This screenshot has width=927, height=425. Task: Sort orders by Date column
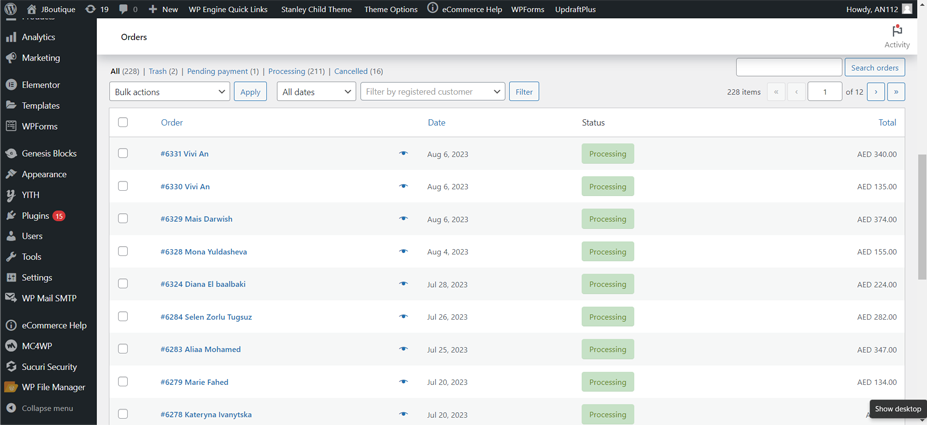(x=437, y=122)
